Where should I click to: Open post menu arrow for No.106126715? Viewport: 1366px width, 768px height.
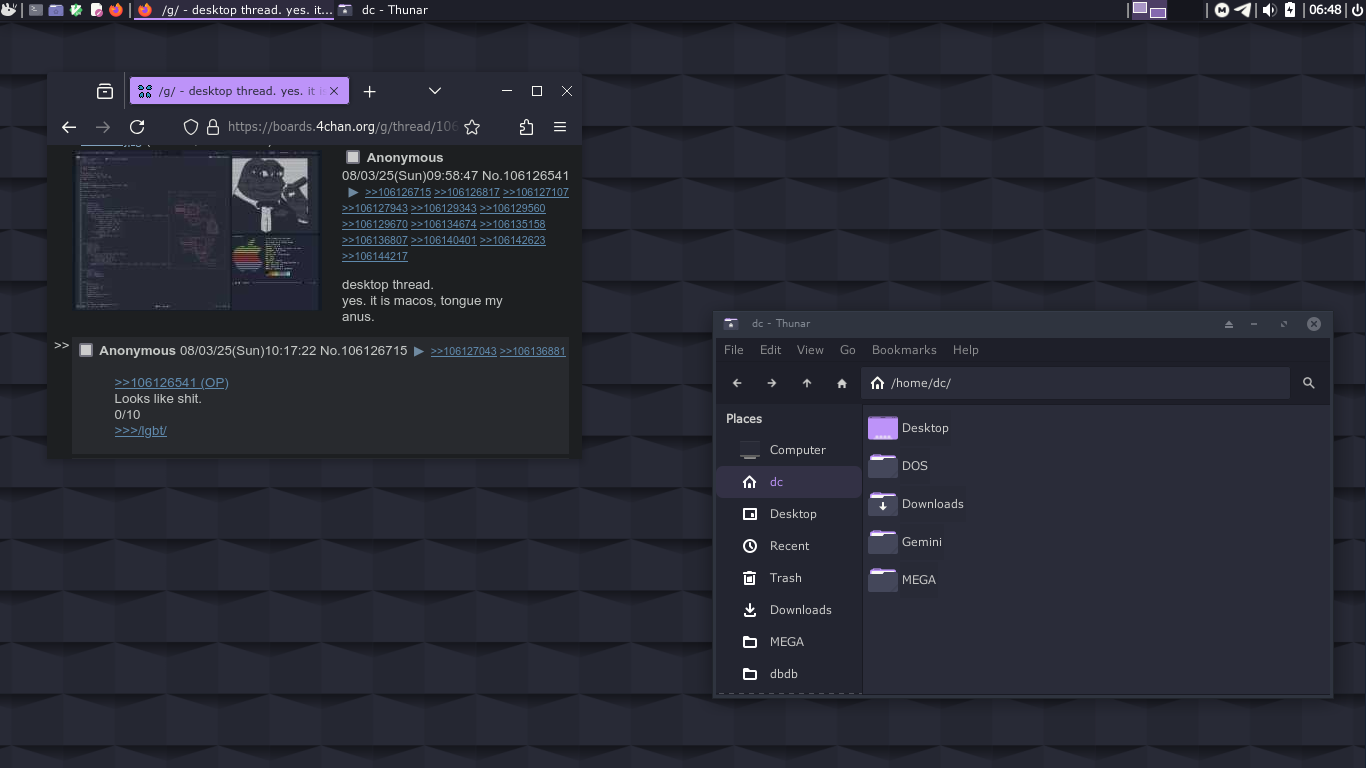(x=419, y=351)
